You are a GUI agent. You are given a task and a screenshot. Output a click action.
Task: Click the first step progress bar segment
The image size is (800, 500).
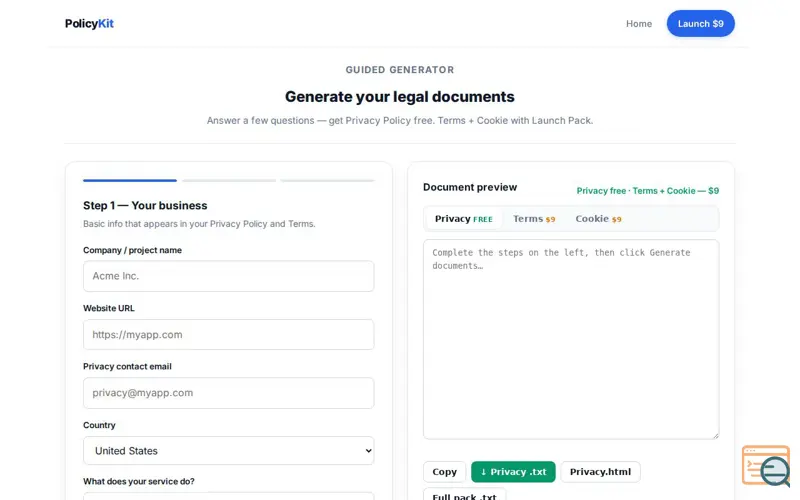(130, 181)
